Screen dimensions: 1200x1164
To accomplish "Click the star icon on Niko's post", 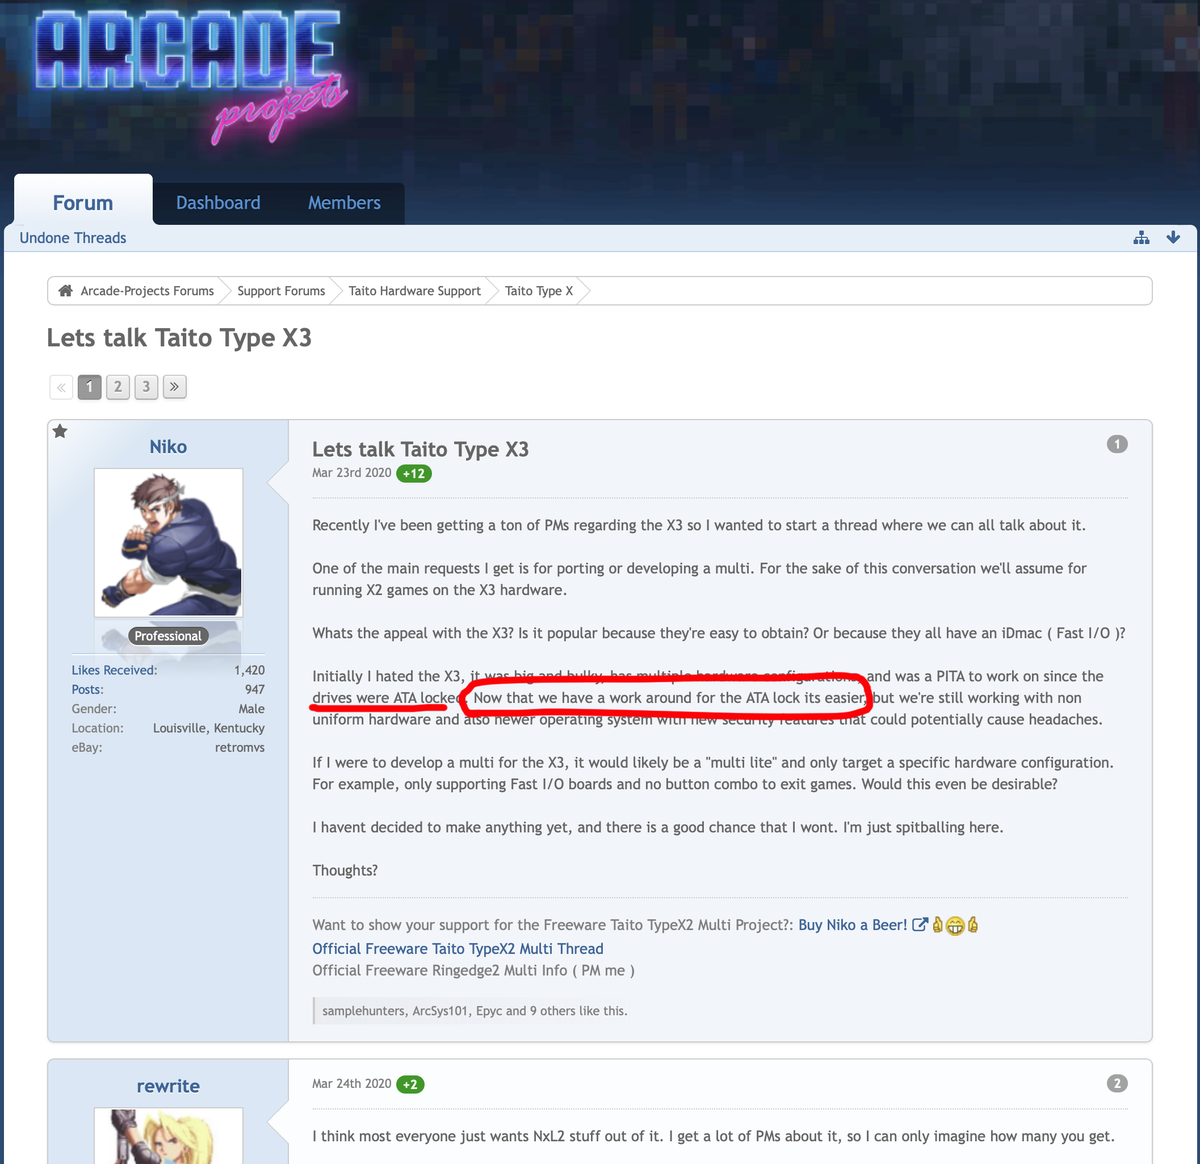I will point(60,431).
